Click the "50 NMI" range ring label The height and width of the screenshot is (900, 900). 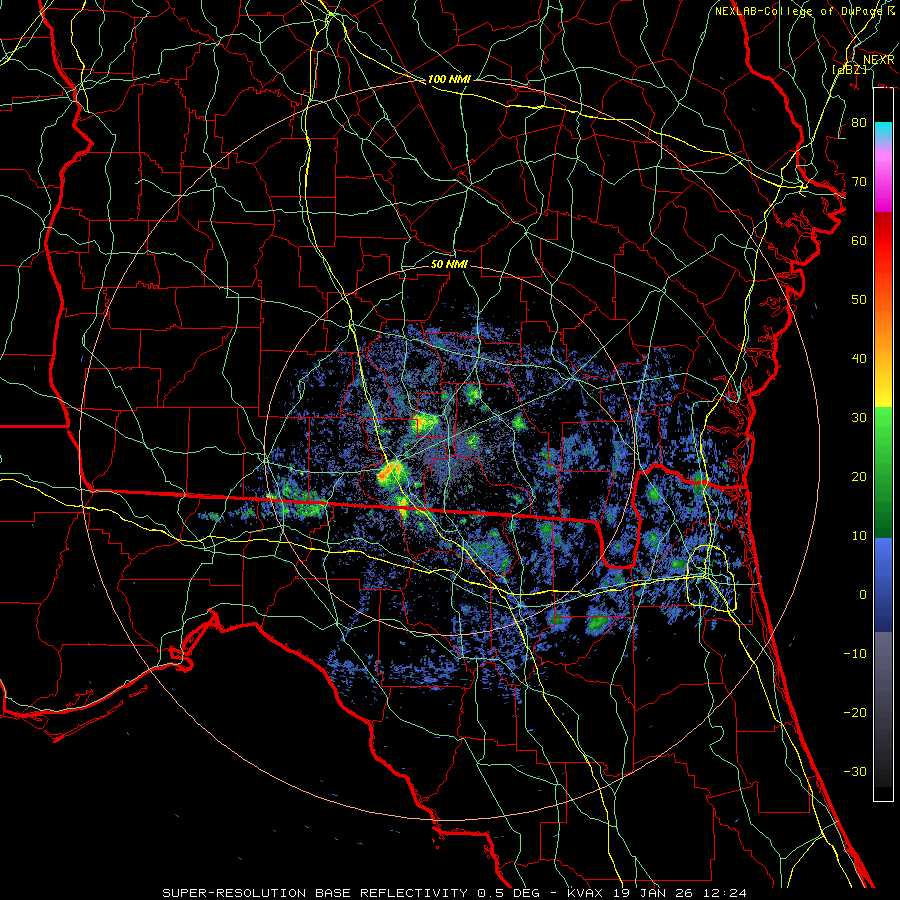pos(449,264)
